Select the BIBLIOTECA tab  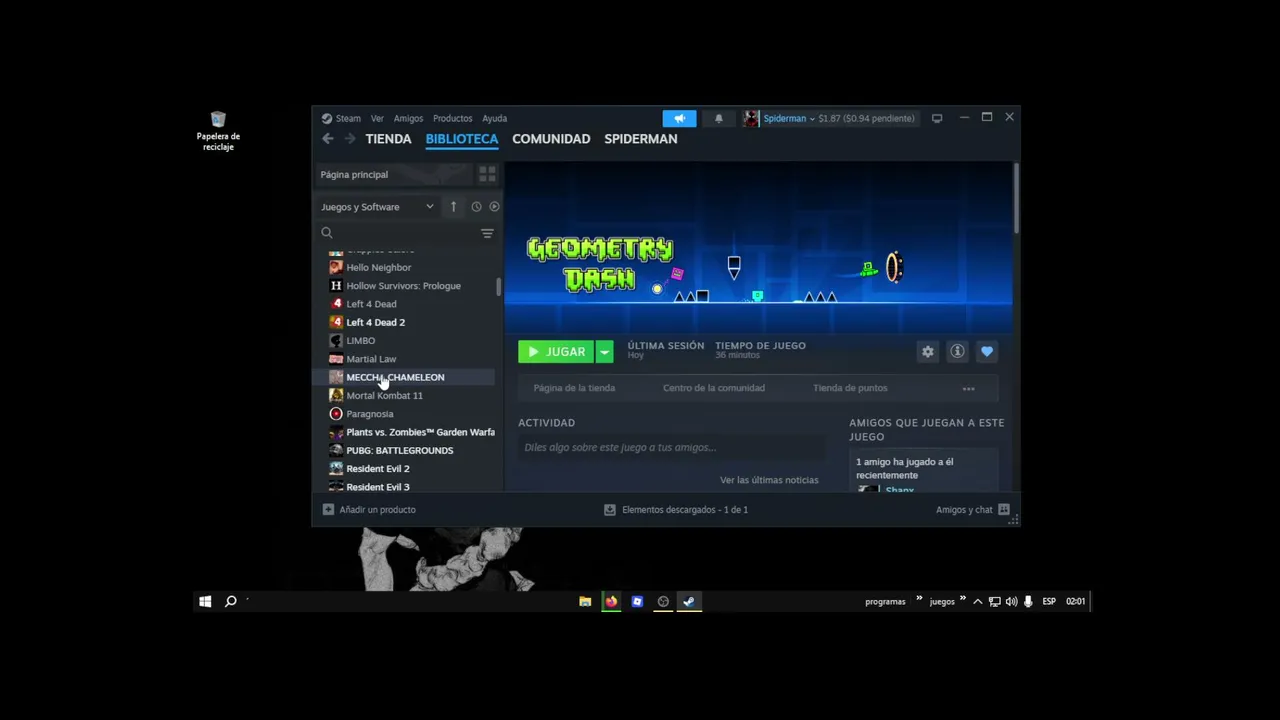point(462,139)
